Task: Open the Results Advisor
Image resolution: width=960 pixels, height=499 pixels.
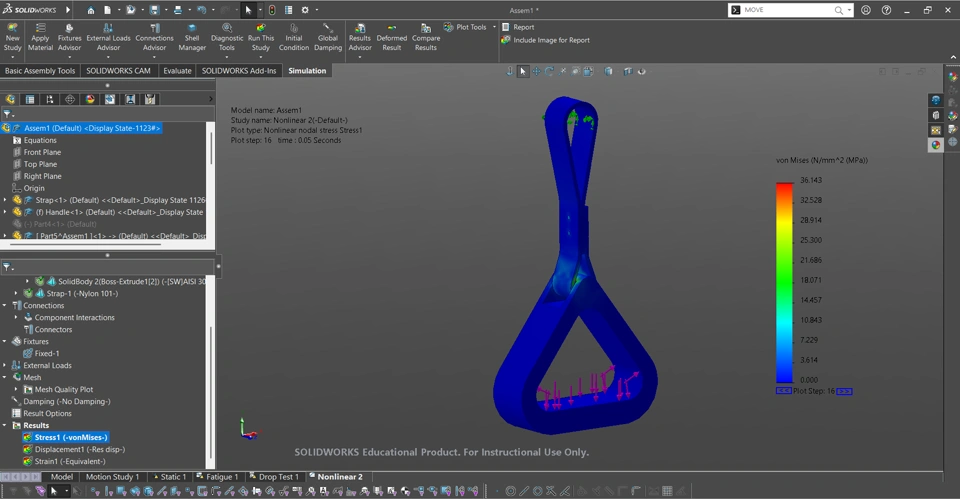Action: point(360,37)
